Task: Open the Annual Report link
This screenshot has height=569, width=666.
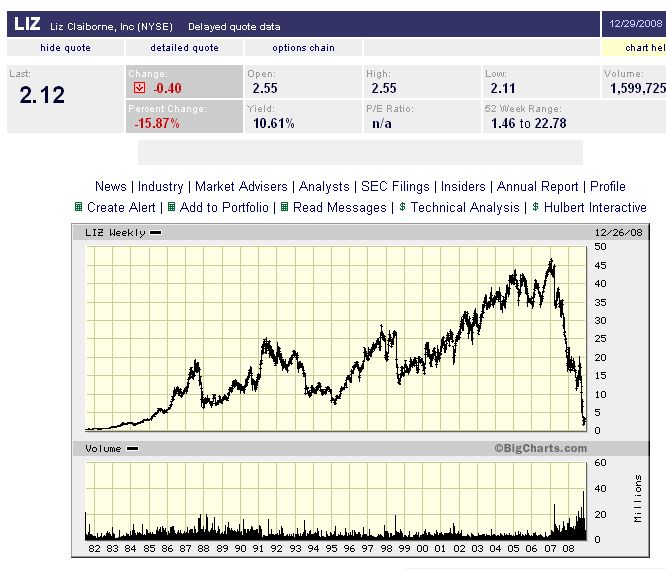Action: pyautogui.click(x=538, y=186)
